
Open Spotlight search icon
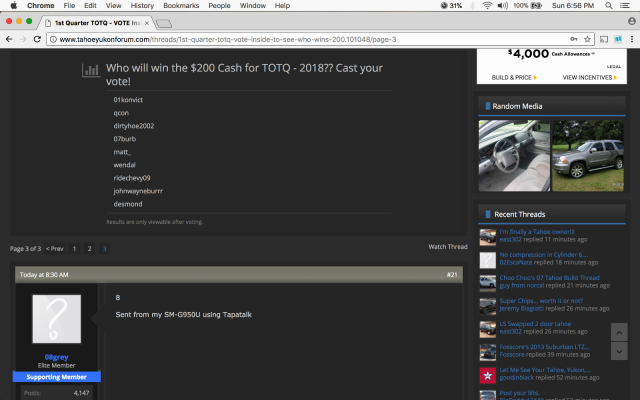pyautogui.click(x=608, y=5)
